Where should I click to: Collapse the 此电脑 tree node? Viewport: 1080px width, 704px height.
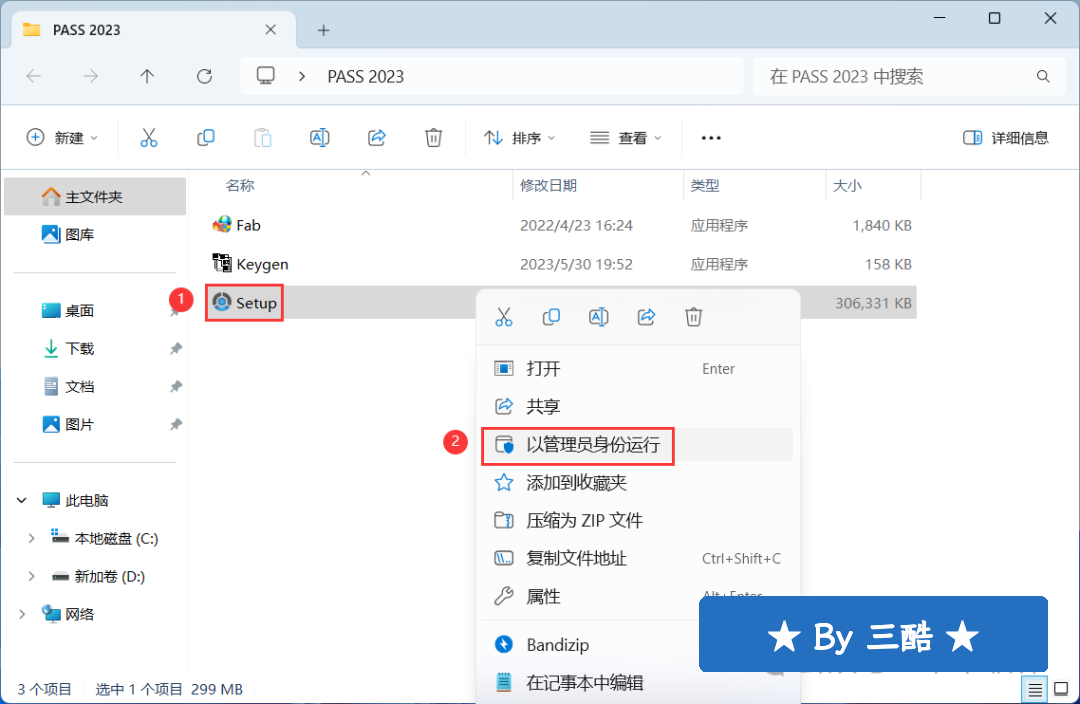[22, 500]
